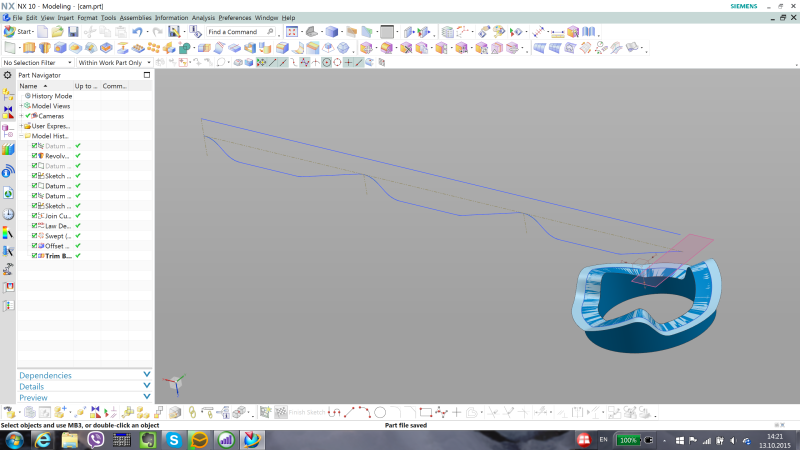Click the Unite boolean icon
800x450 pixels.
coord(184,48)
